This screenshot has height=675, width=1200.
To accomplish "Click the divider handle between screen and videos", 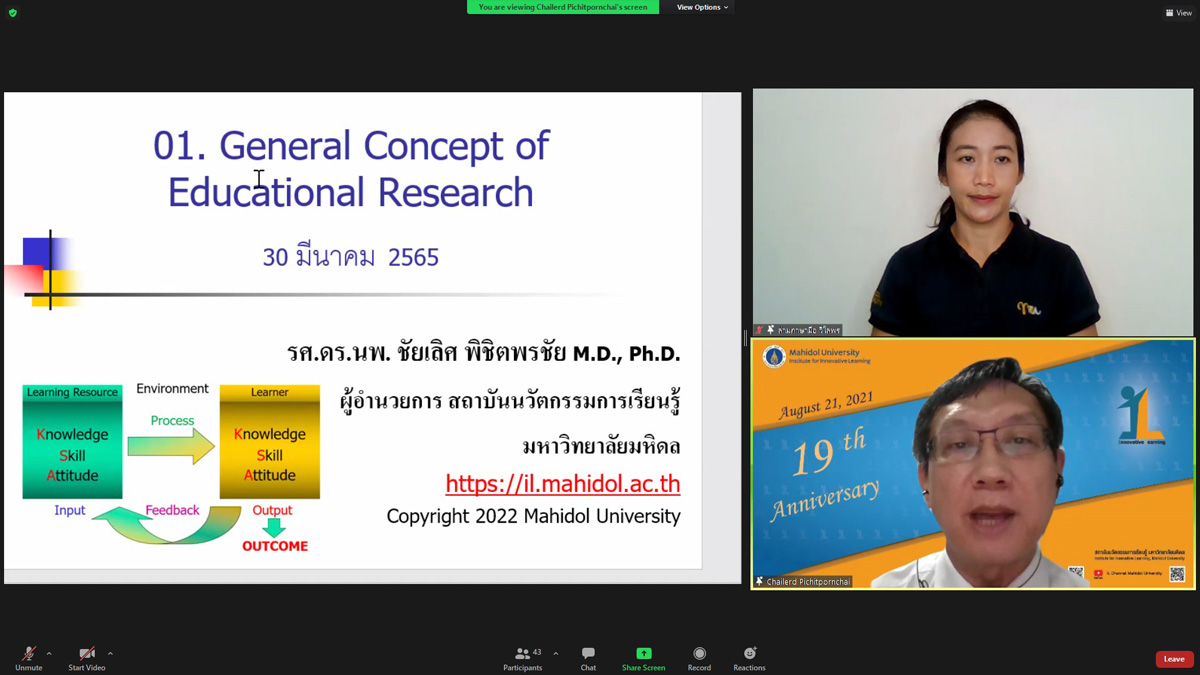I will (746, 338).
